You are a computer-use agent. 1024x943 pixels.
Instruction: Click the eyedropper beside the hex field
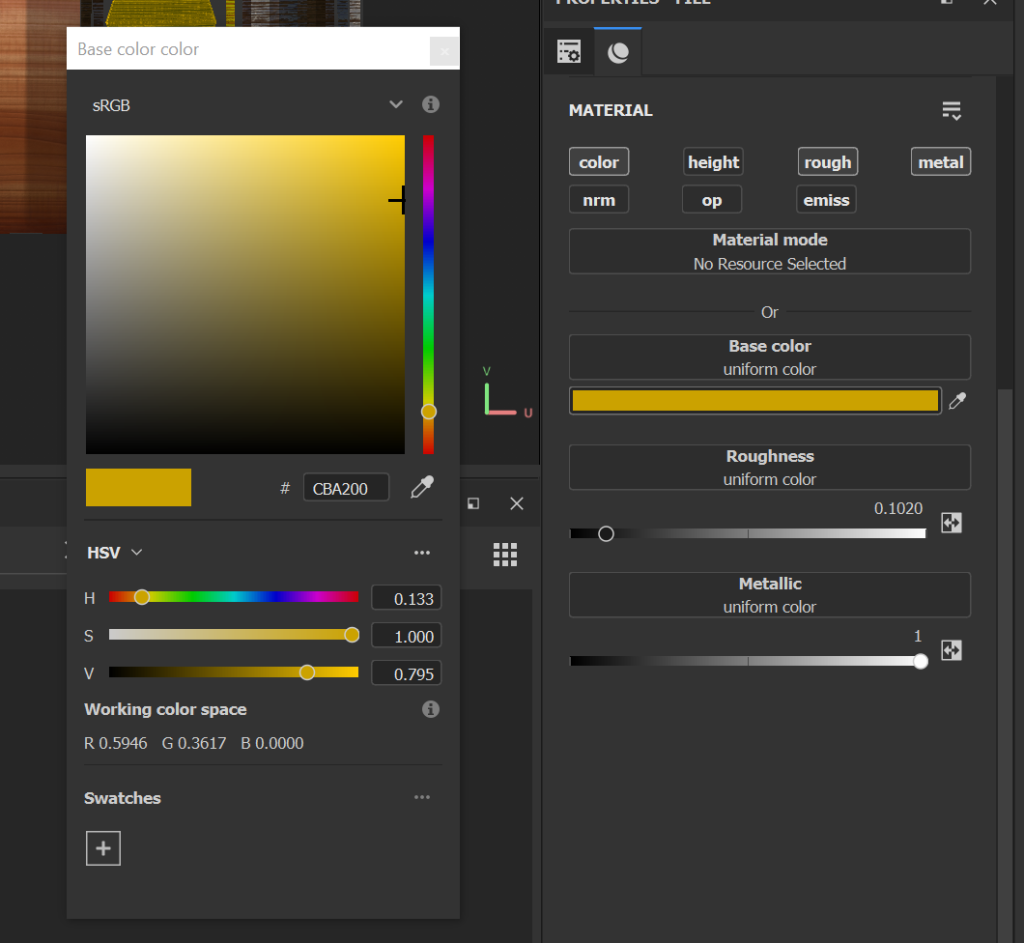423,488
